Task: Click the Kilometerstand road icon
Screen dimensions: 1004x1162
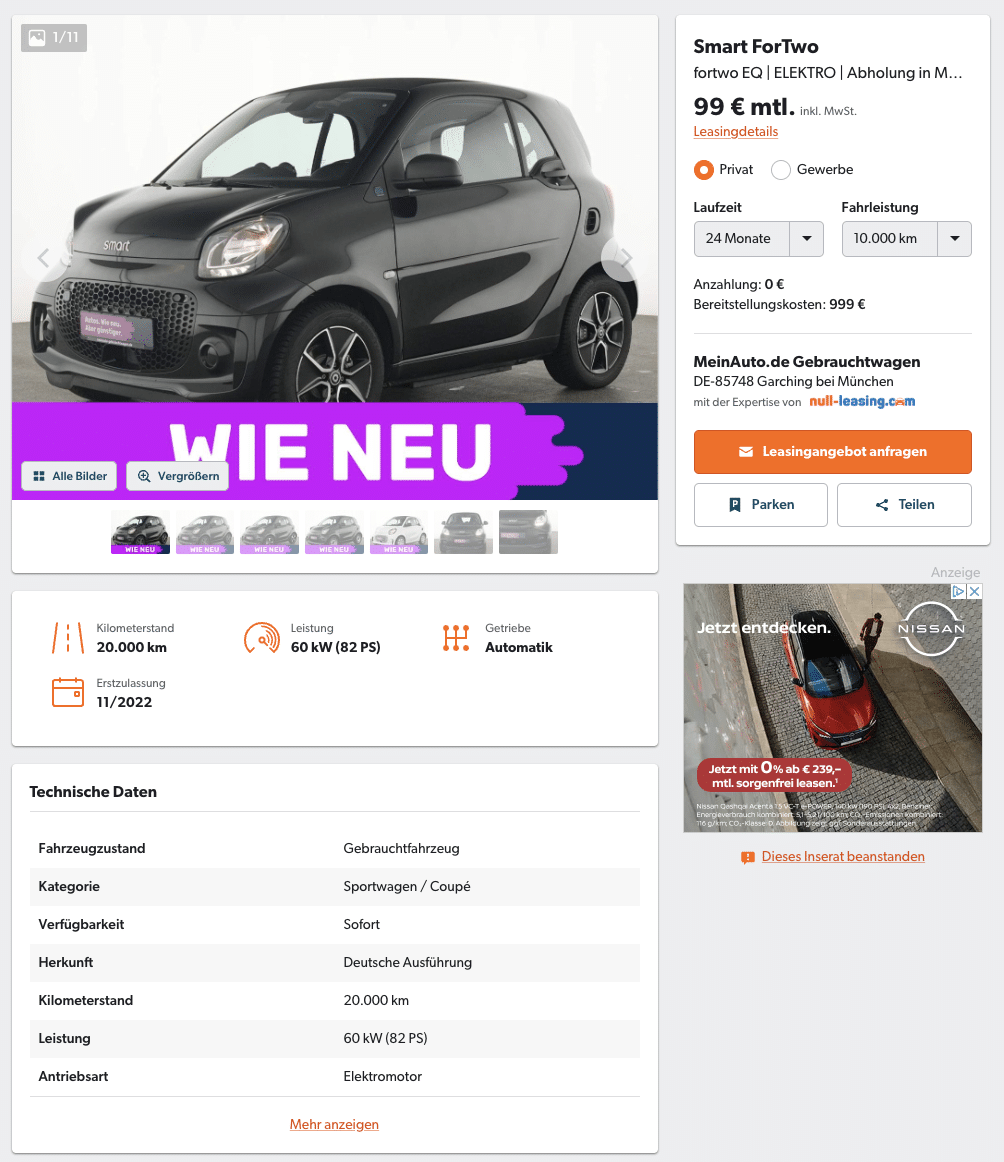Action: (x=67, y=638)
